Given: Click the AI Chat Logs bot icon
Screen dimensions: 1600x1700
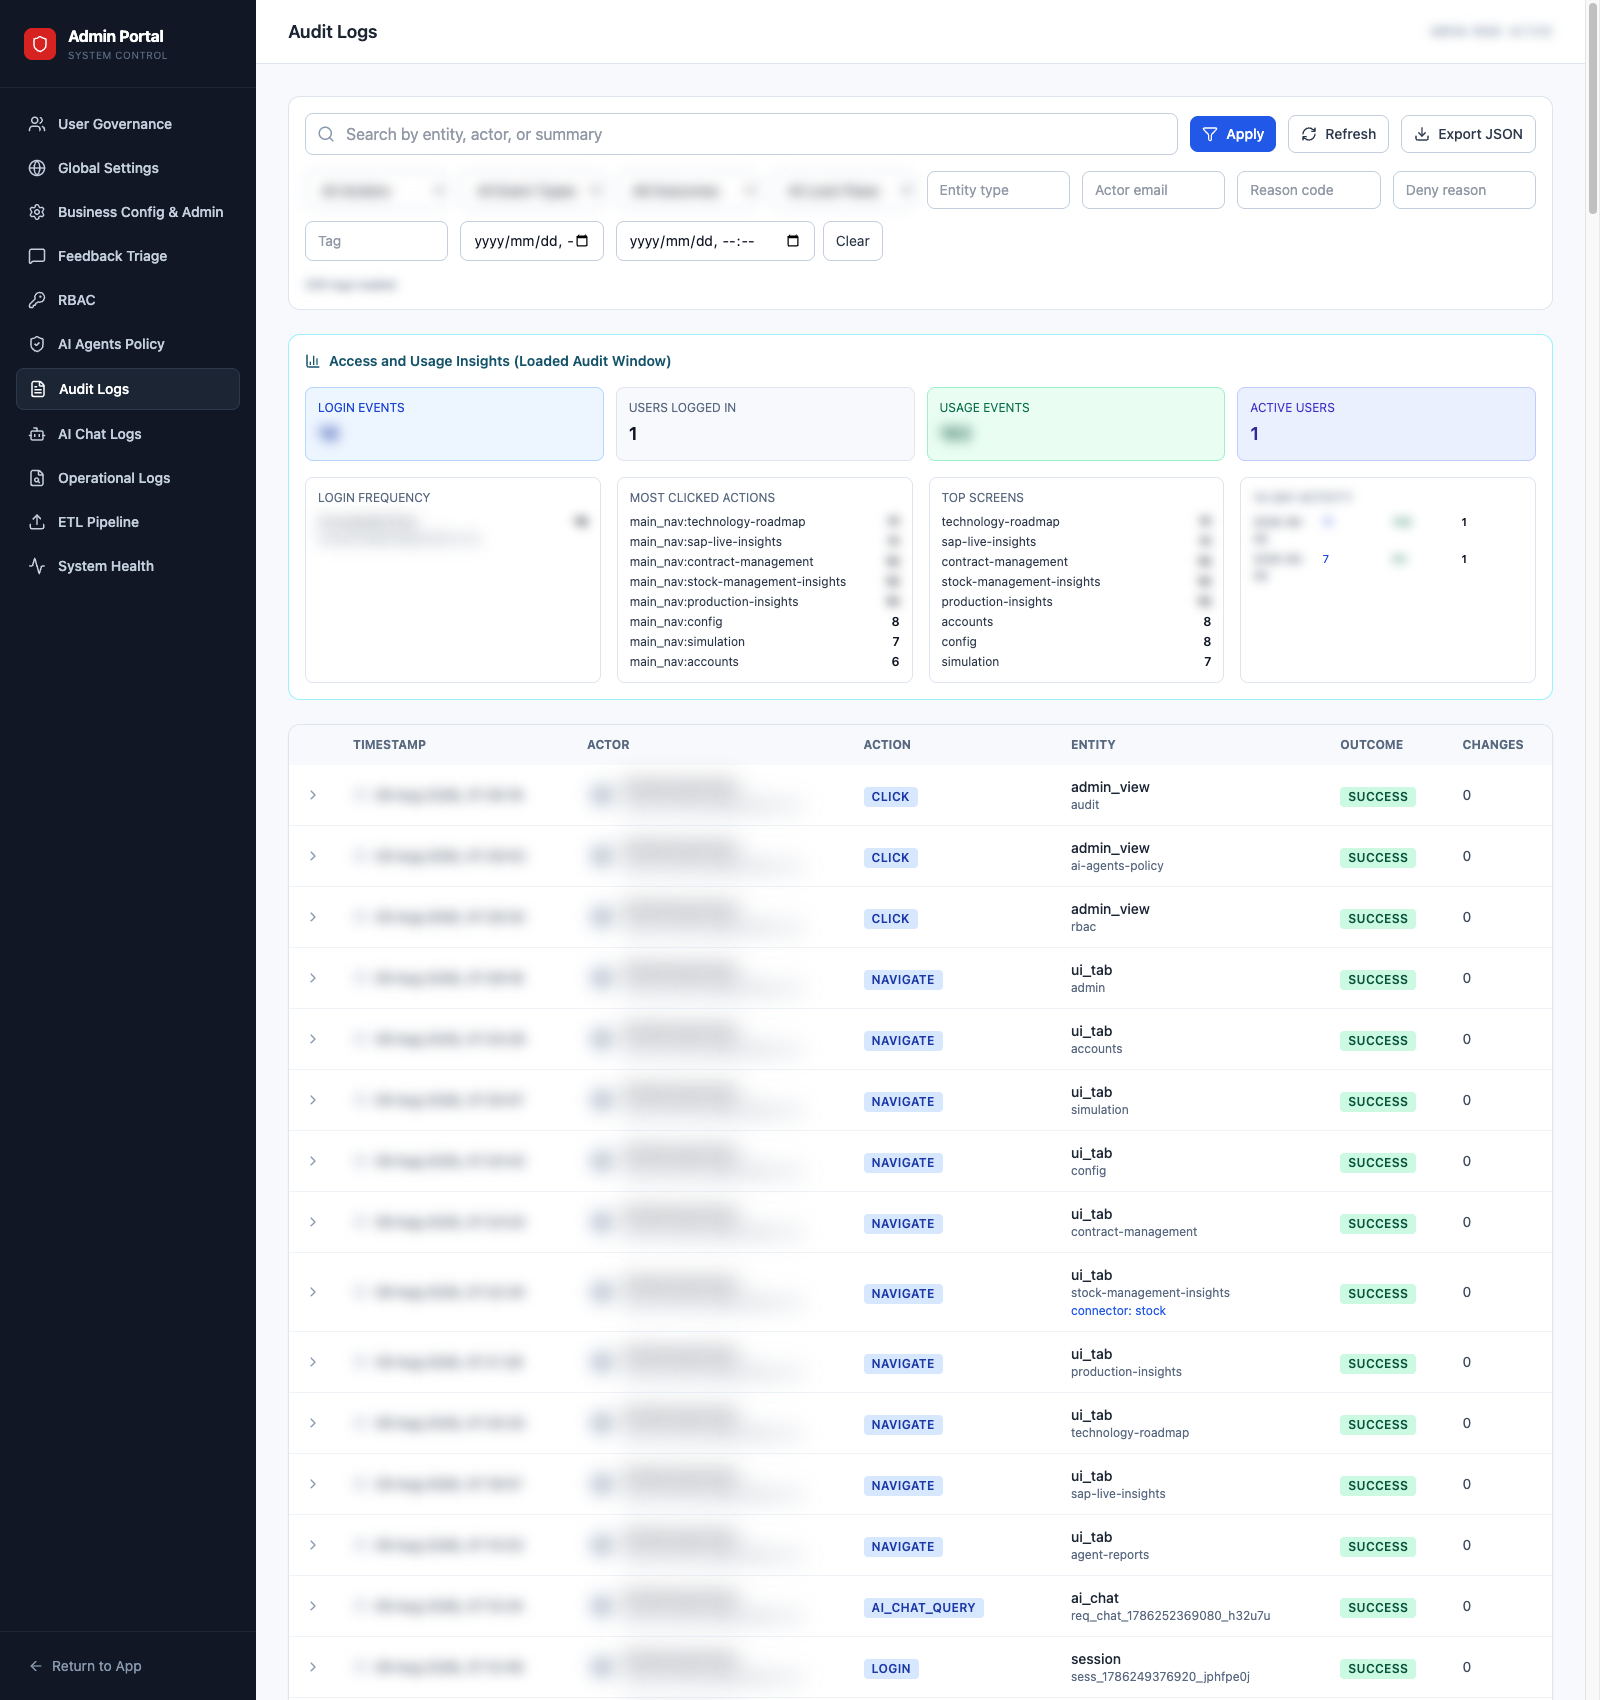Looking at the screenshot, I should pos(37,434).
